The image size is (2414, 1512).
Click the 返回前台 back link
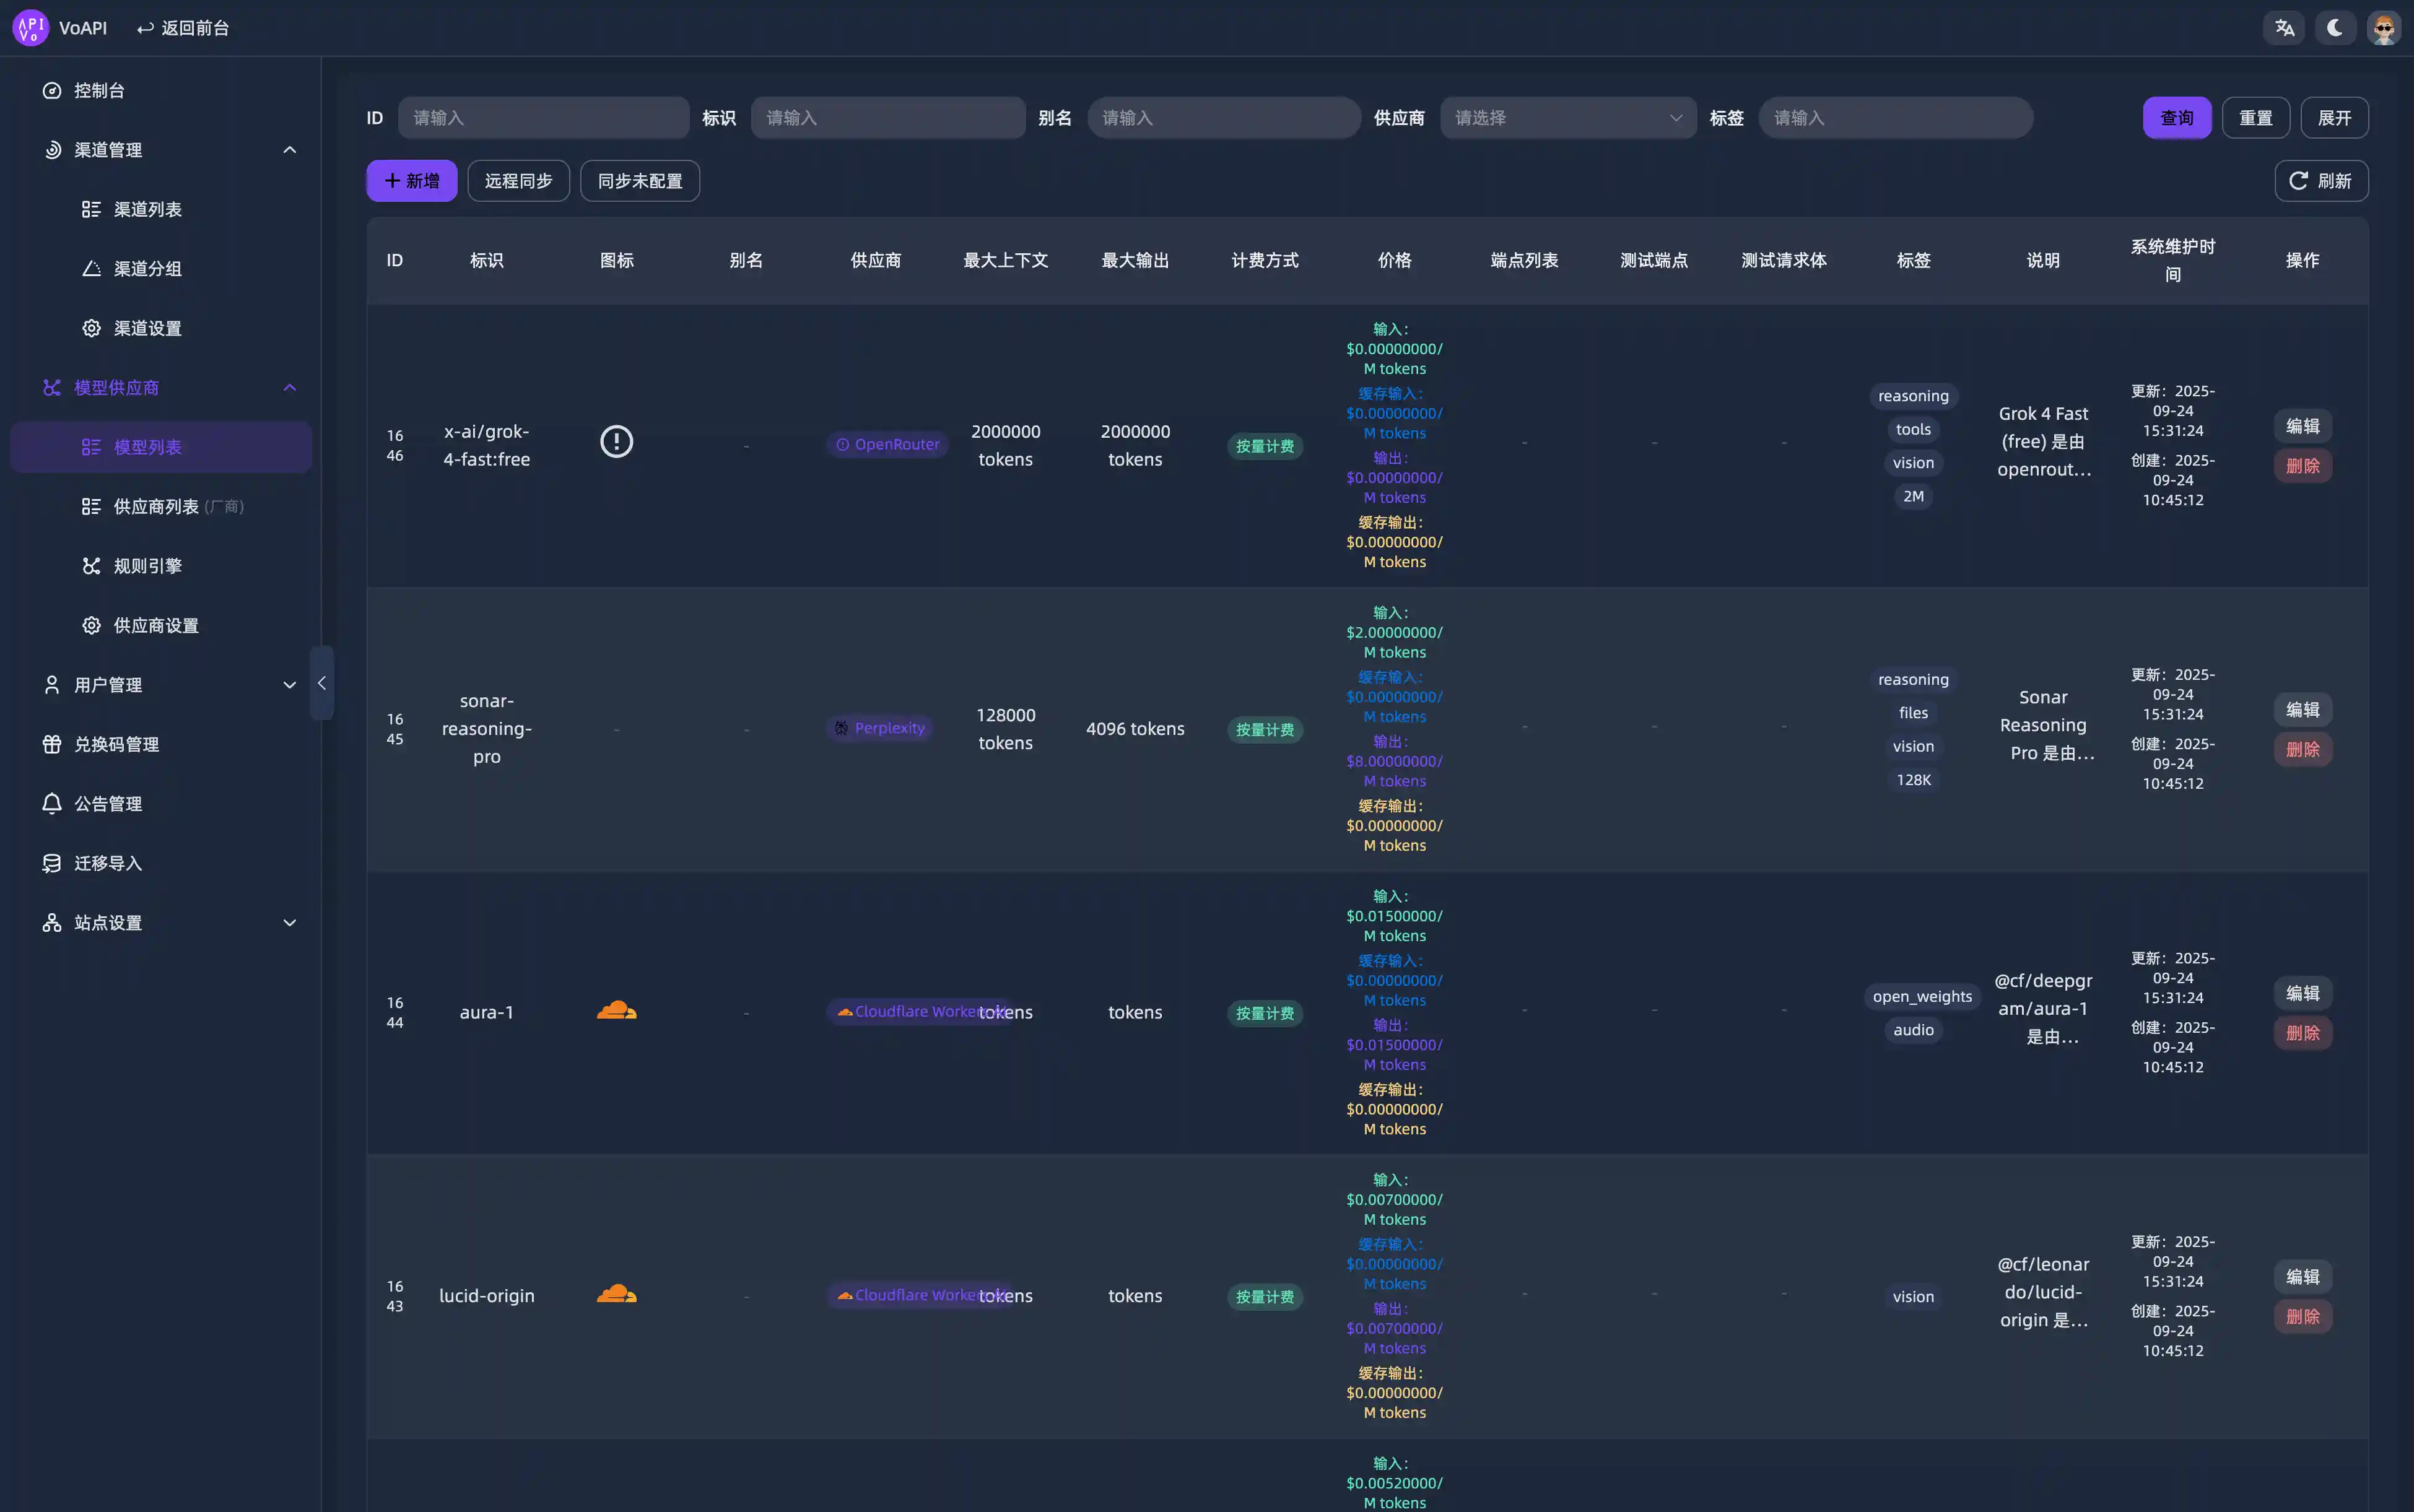pos(183,28)
